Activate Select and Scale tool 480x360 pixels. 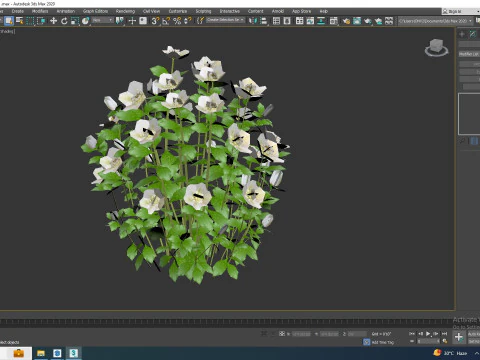[x=75, y=21]
